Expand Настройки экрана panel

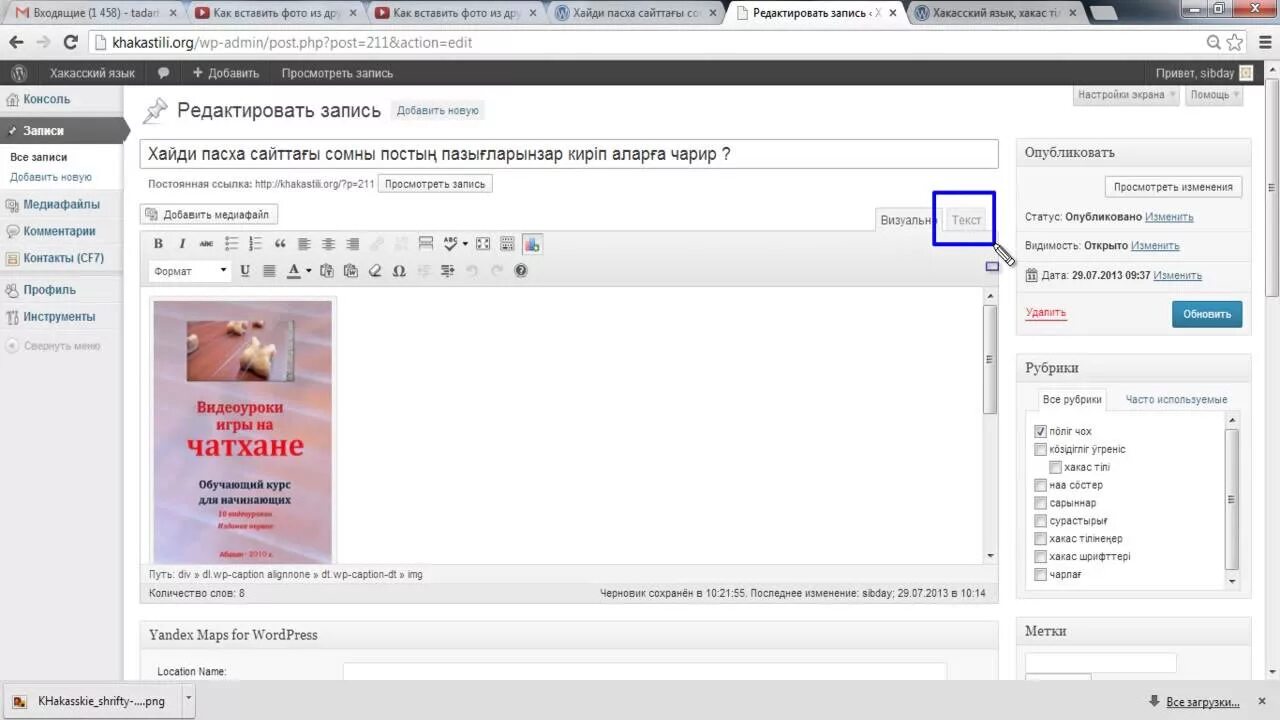pos(1126,95)
